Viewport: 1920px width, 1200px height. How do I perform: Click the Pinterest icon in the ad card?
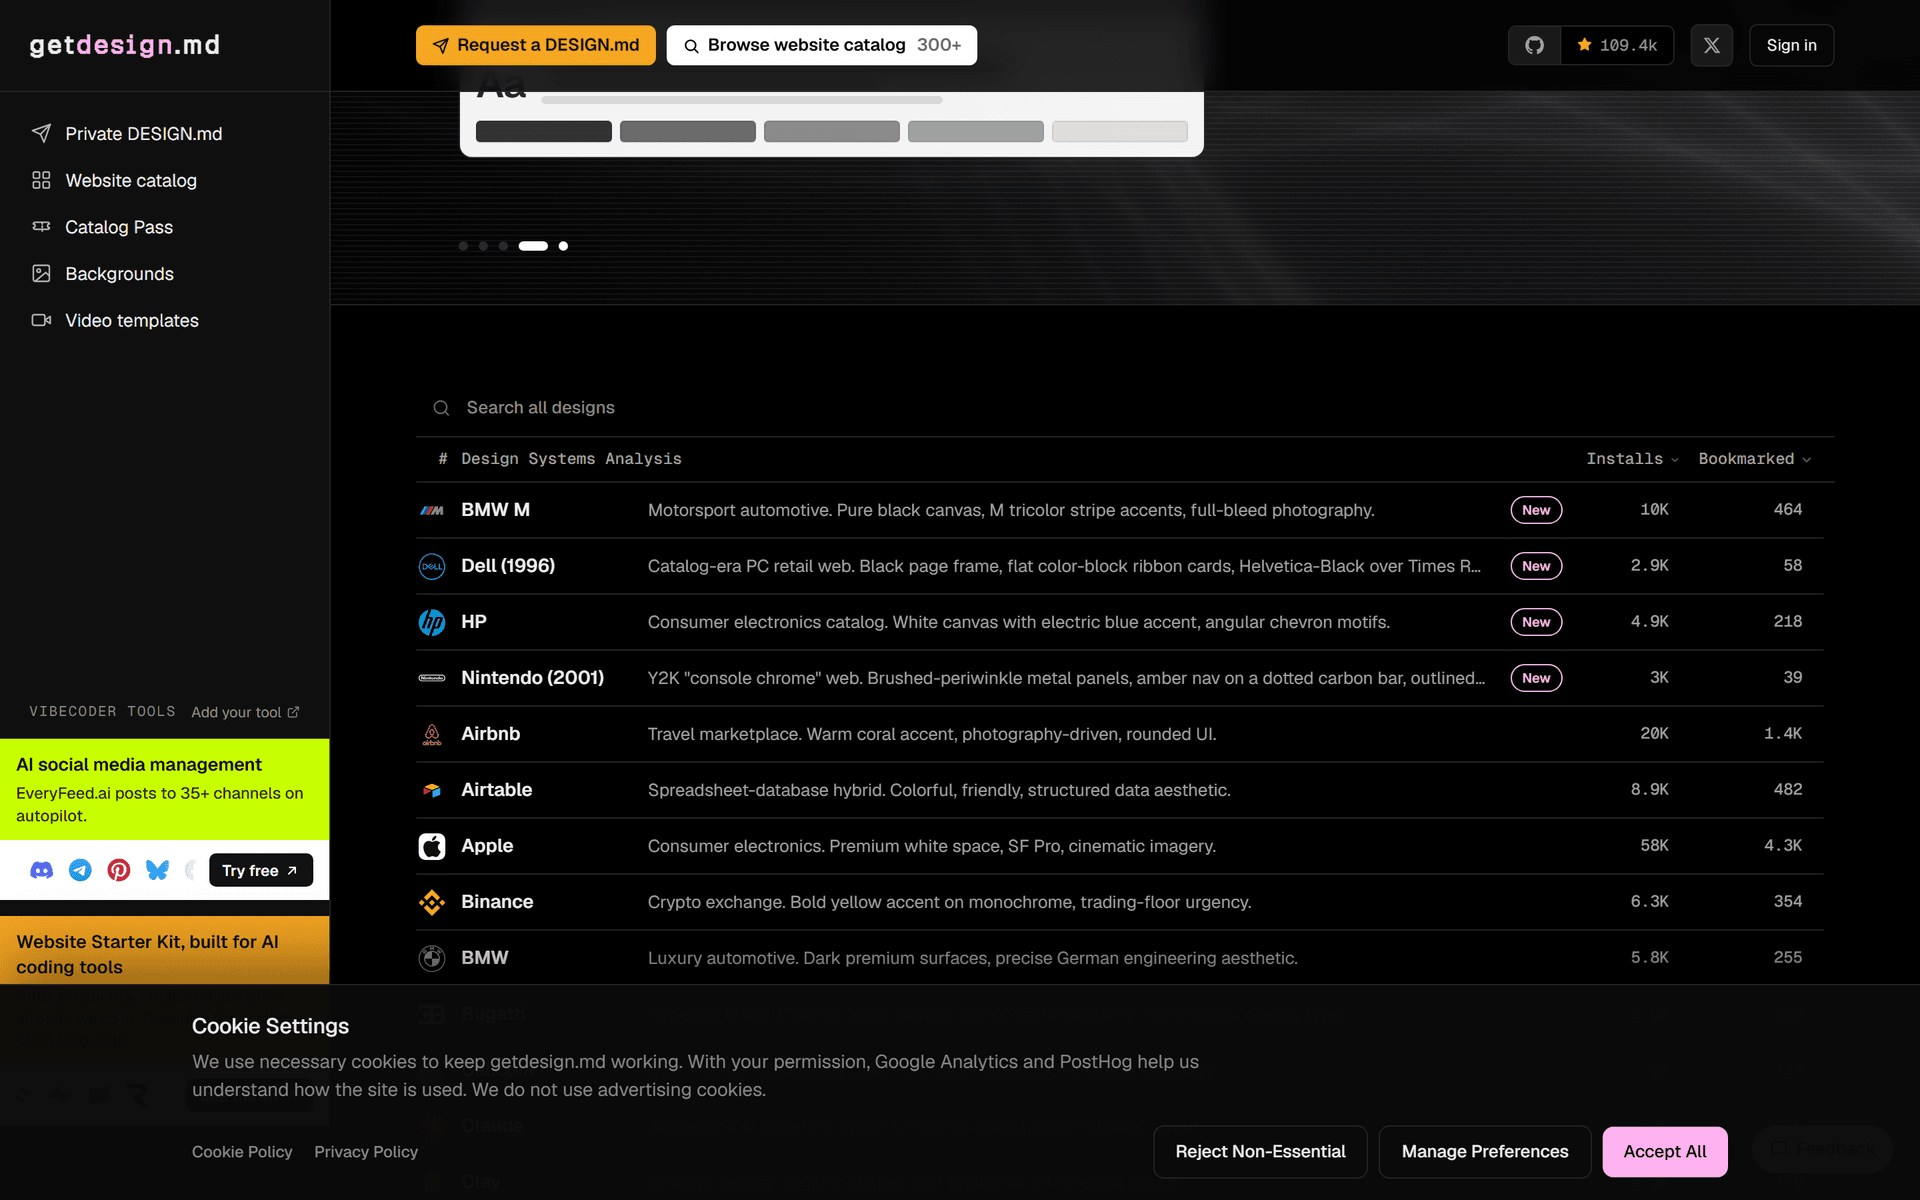click(x=119, y=870)
